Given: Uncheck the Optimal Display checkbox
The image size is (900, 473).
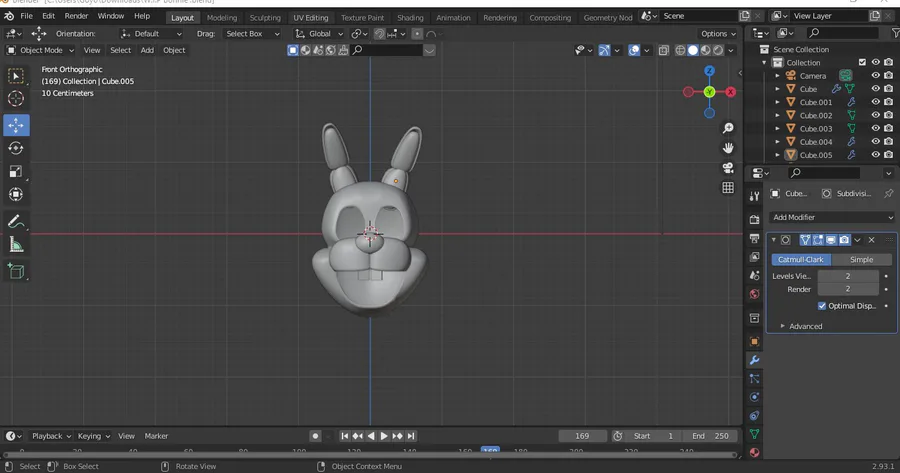Looking at the screenshot, I should click(x=822, y=306).
